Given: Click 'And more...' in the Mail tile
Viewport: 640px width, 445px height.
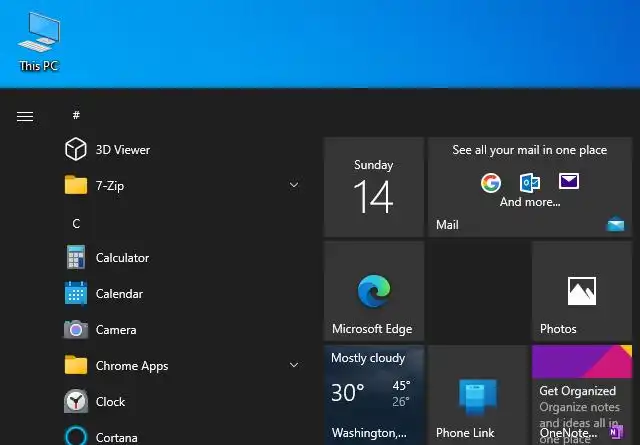Looking at the screenshot, I should point(530,202).
